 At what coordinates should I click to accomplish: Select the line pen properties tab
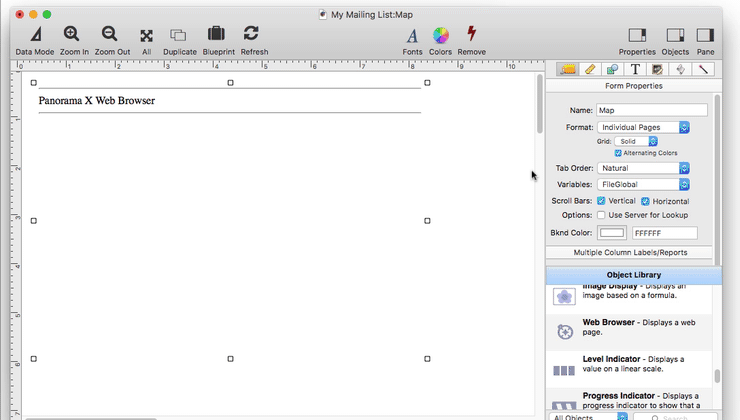pyautogui.click(x=703, y=69)
